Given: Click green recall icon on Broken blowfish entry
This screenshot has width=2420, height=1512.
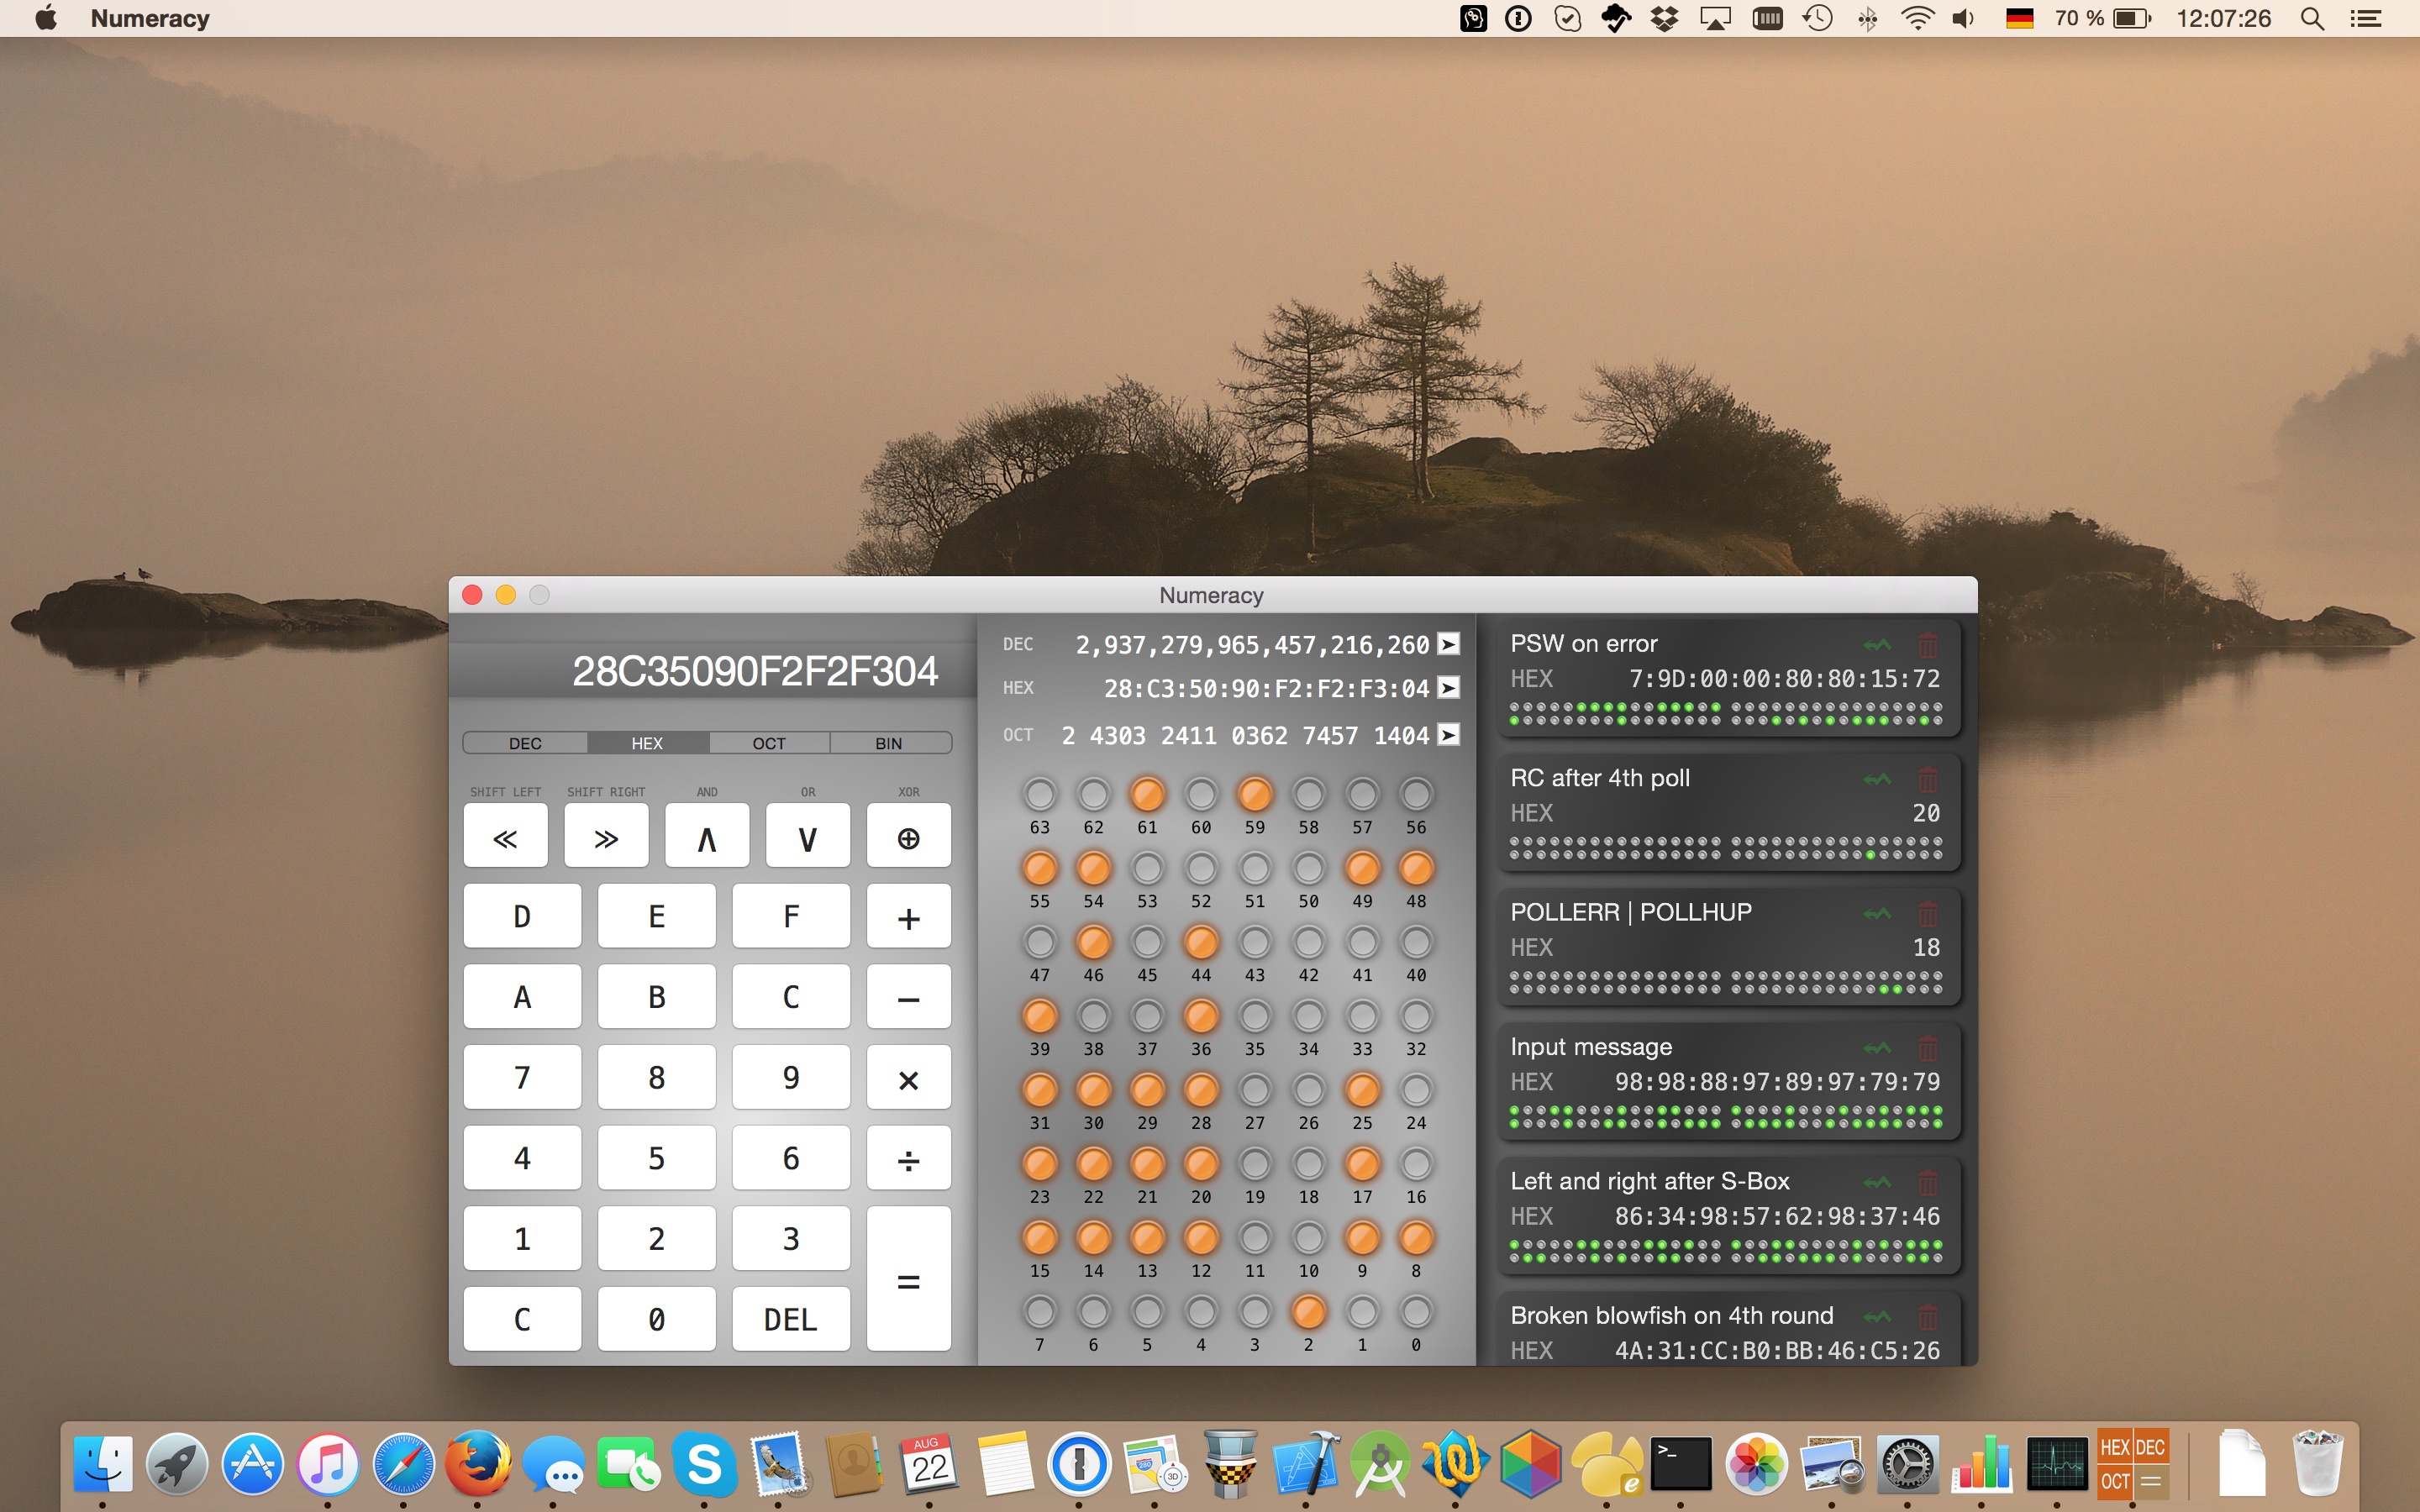Looking at the screenshot, I should [x=1877, y=1317].
